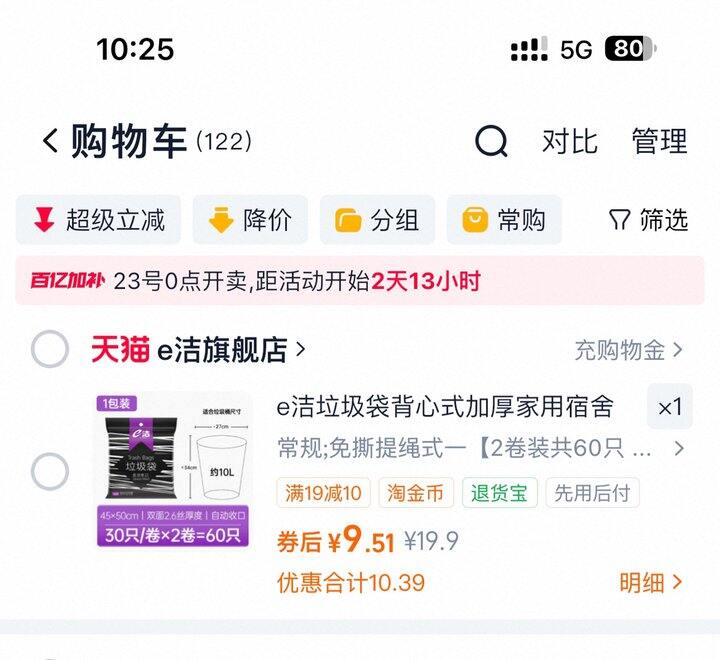Viewport: 720px width, 660px height.
Task: Select all items in e洁旗舰店
Action: pos(50,349)
